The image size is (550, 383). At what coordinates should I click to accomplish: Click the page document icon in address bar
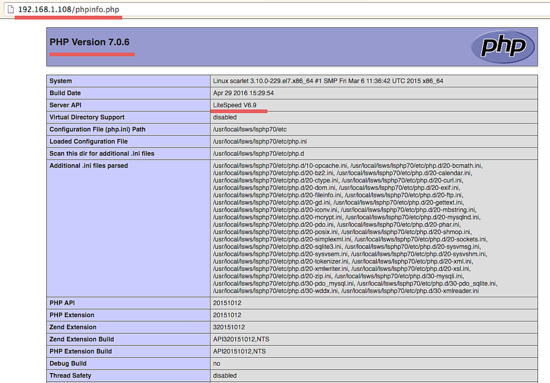tap(11, 9)
